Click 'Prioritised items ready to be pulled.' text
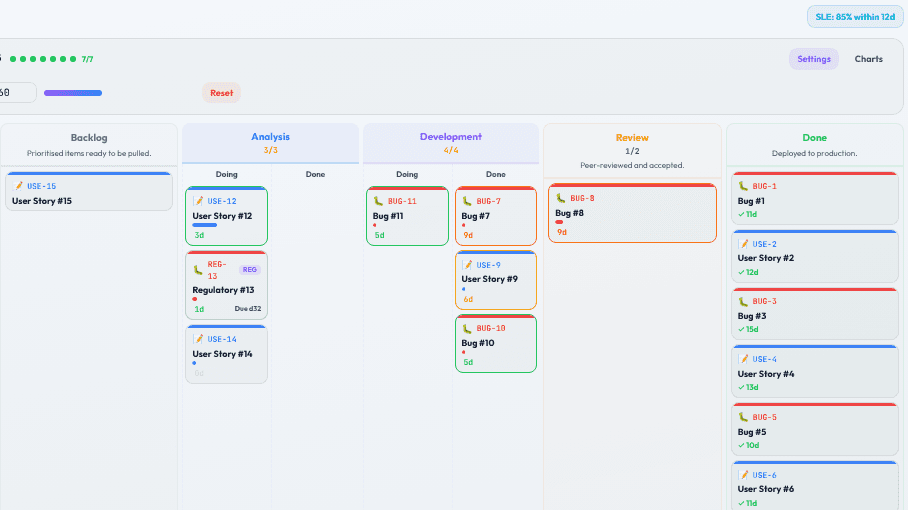Screen dimensions: 908x510 89,153
